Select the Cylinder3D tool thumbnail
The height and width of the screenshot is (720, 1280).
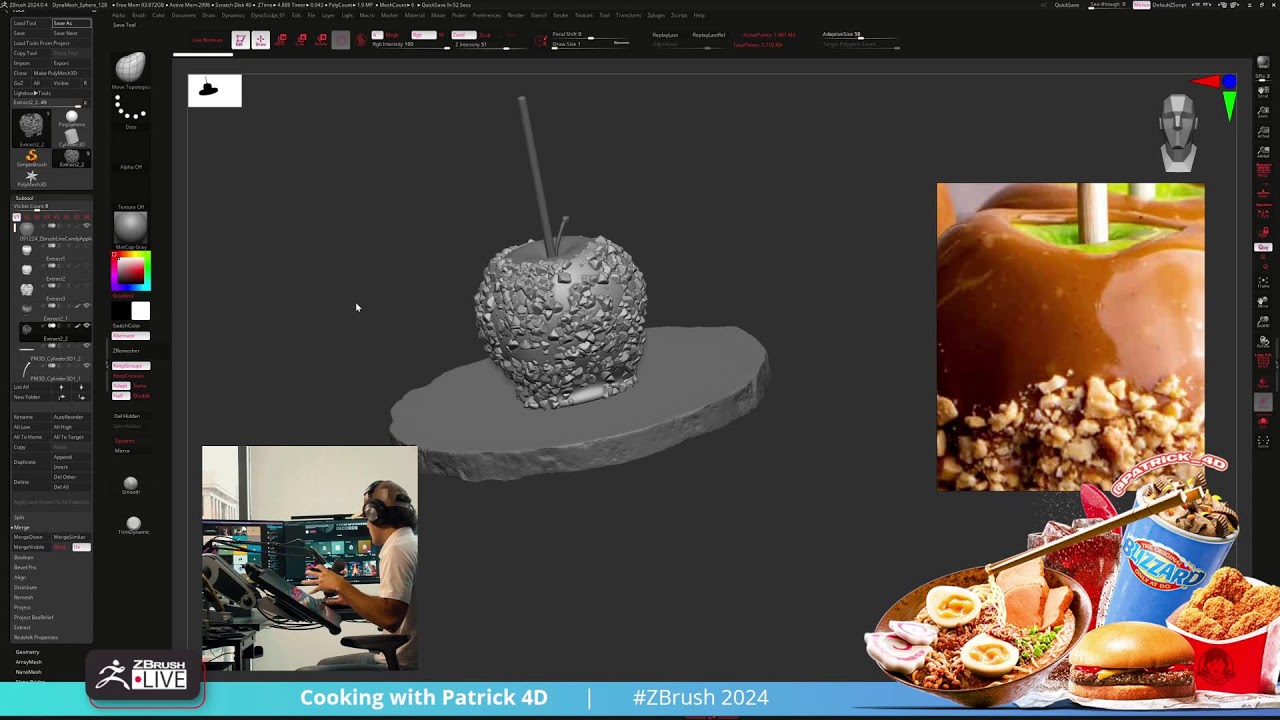click(x=71, y=137)
